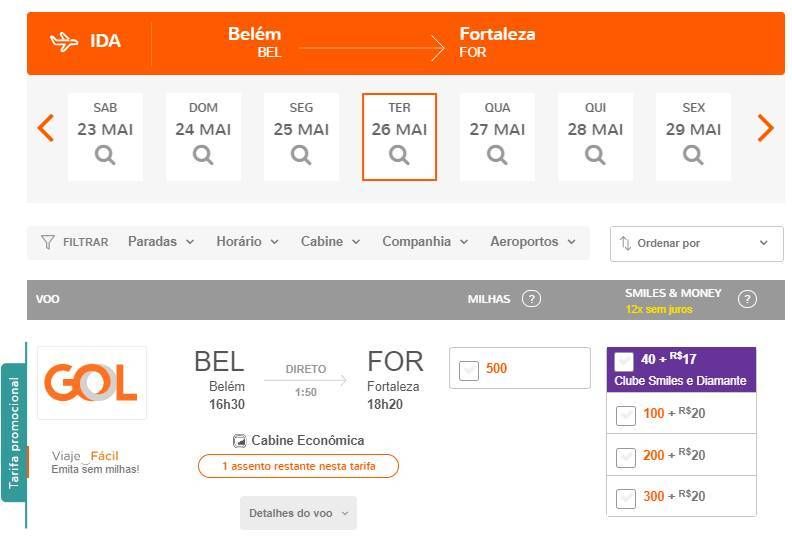Expand the Companhia filter dropdown
The image size is (792, 549).
(x=425, y=242)
